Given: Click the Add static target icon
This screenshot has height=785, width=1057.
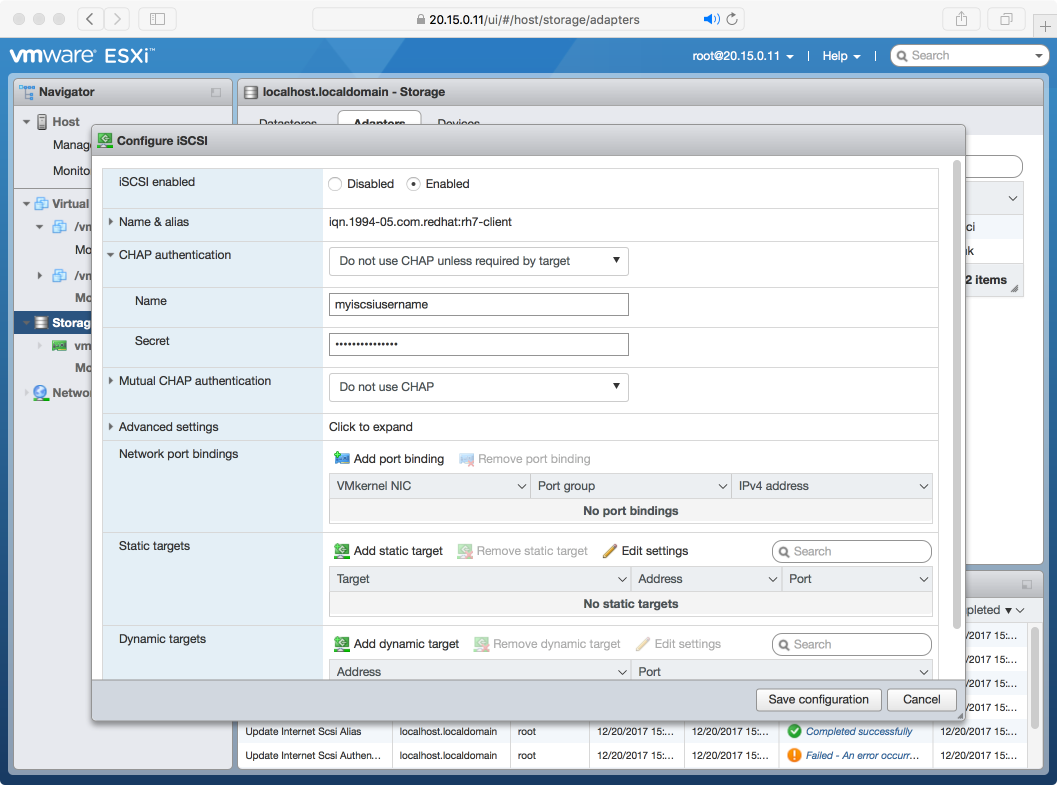Looking at the screenshot, I should pos(342,551).
